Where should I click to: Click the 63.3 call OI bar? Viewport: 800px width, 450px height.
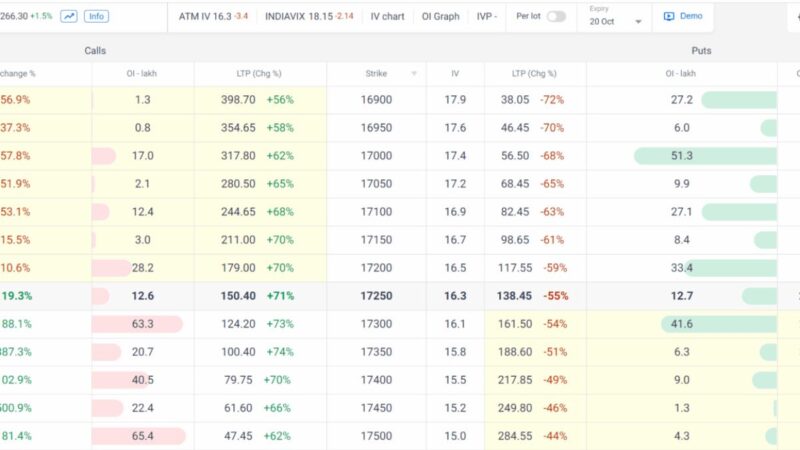pos(137,324)
